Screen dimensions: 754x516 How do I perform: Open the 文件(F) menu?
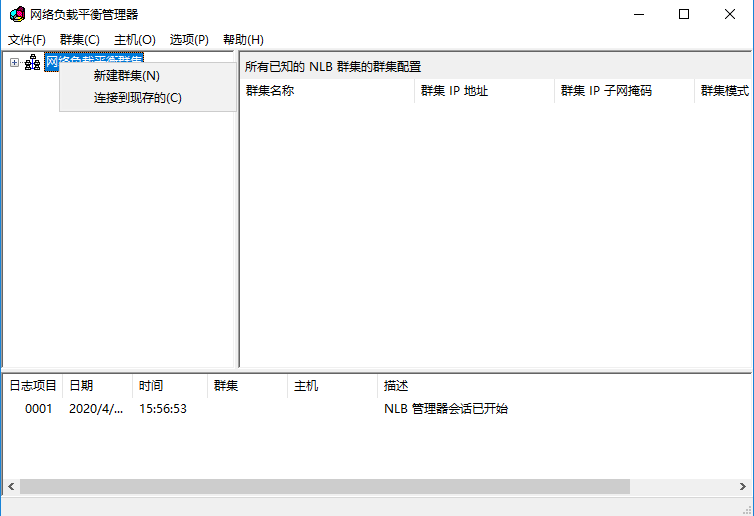(27, 39)
